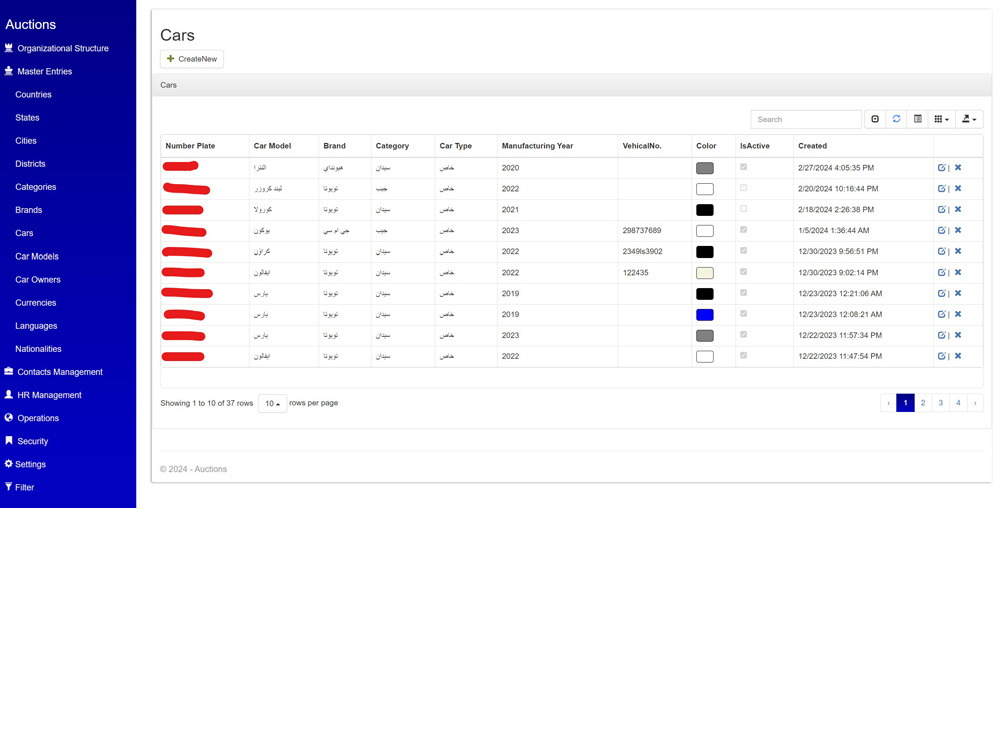Open Countries from the sidebar
Viewport: 1000px width, 750px height.
(x=33, y=94)
